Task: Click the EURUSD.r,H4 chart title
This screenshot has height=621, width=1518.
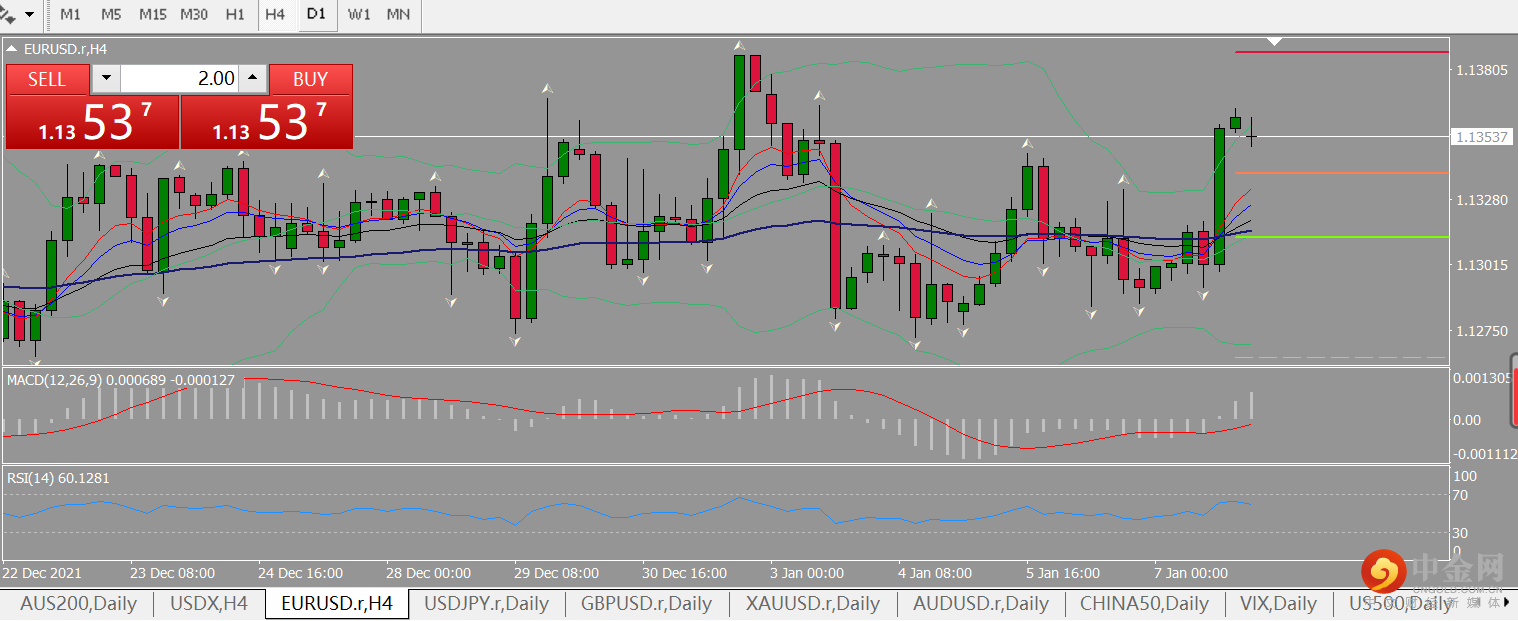Action: pos(65,48)
